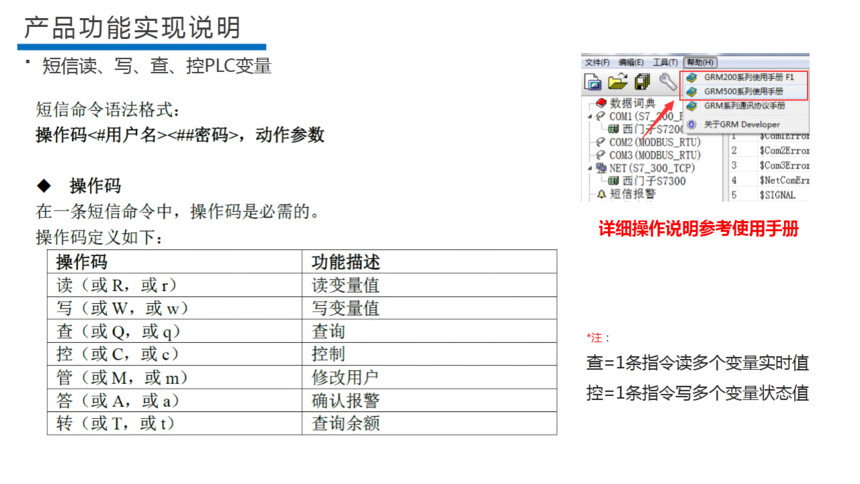The height and width of the screenshot is (484, 860).
Task: Click the cell 查询余额
Action: [x=429, y=424]
